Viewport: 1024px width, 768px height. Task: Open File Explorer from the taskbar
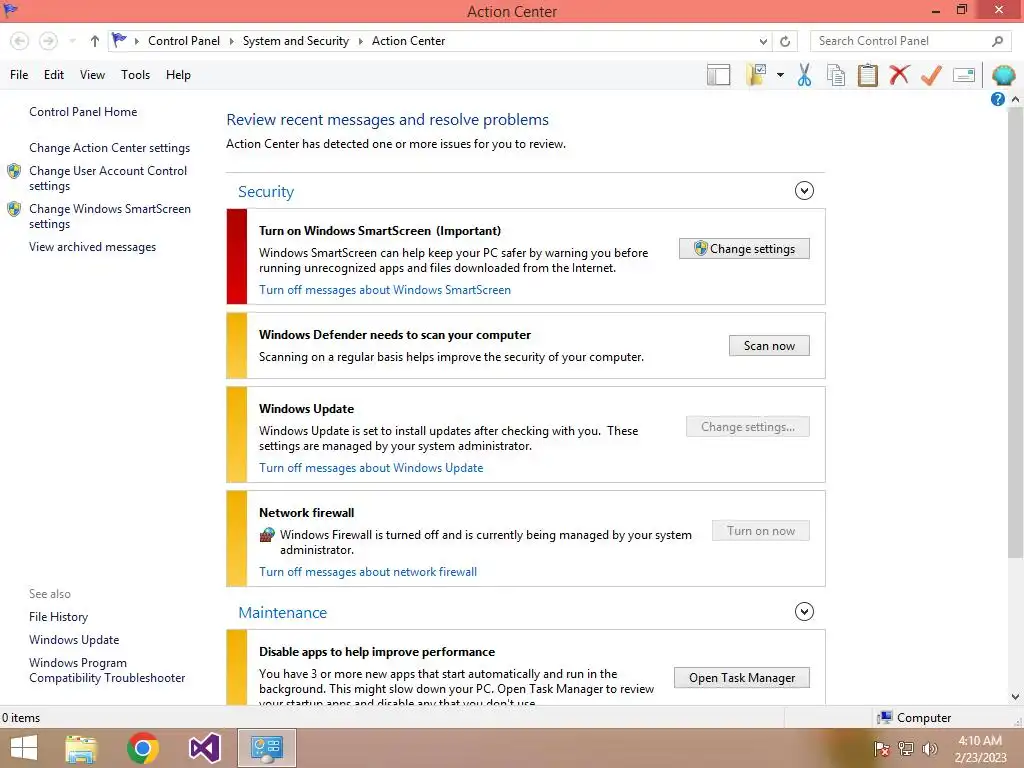(80, 748)
